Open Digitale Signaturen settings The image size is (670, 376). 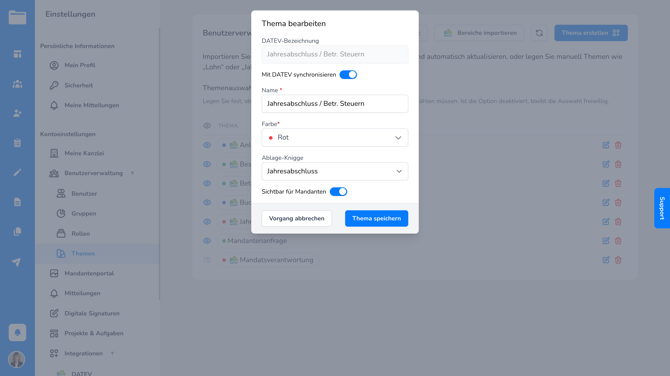(x=92, y=313)
